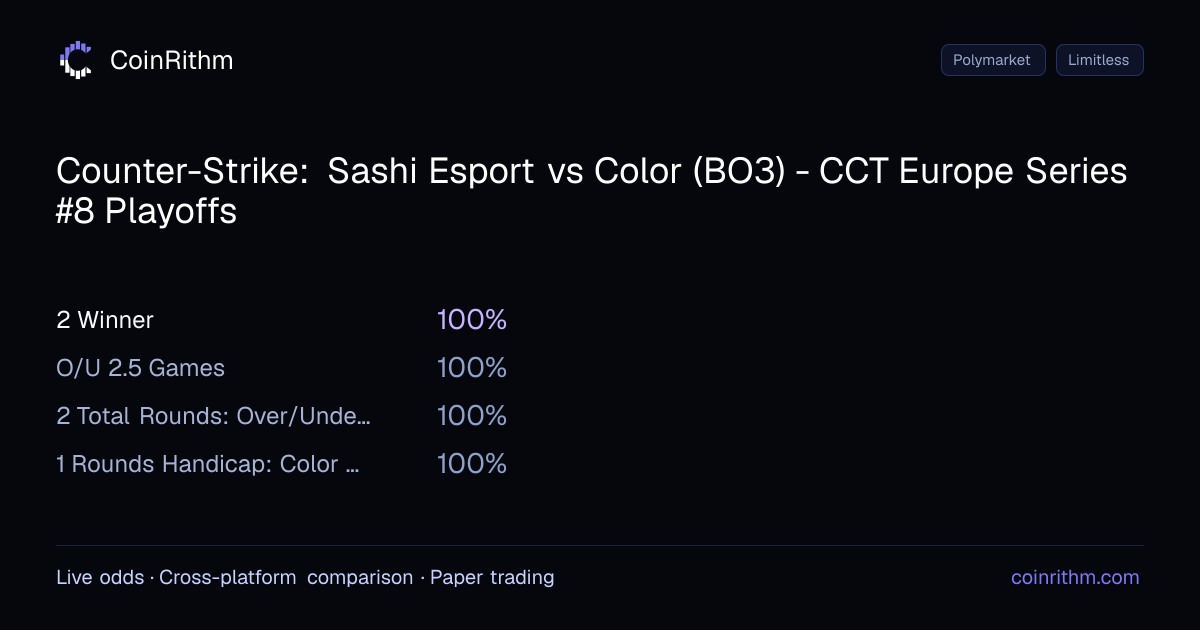Select the 2 Winner market row

(x=282, y=320)
